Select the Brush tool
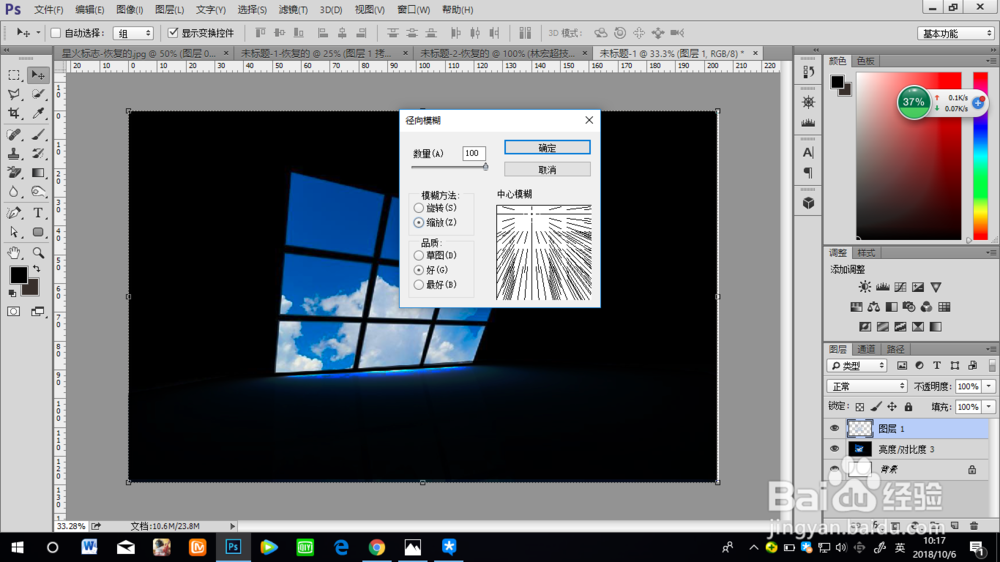This screenshot has height=562, width=1000. 38,135
